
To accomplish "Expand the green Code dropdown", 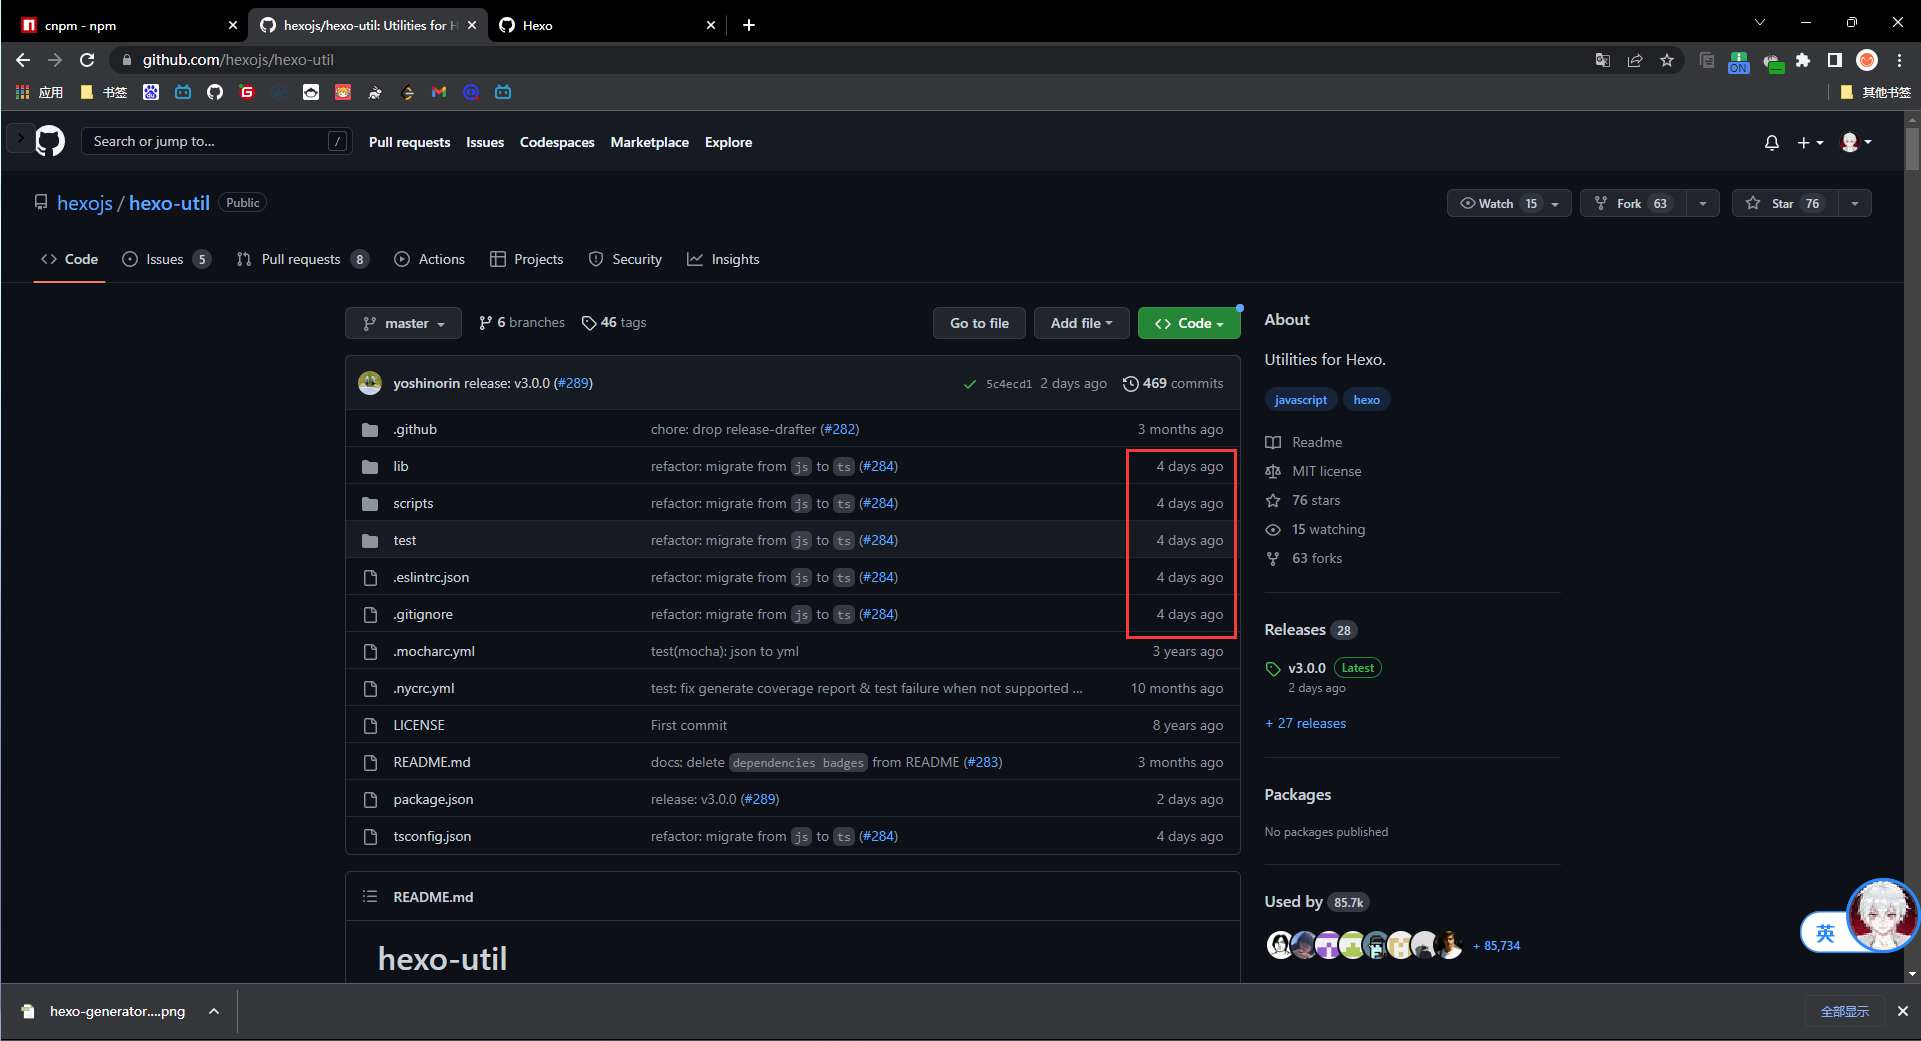I will (1188, 323).
